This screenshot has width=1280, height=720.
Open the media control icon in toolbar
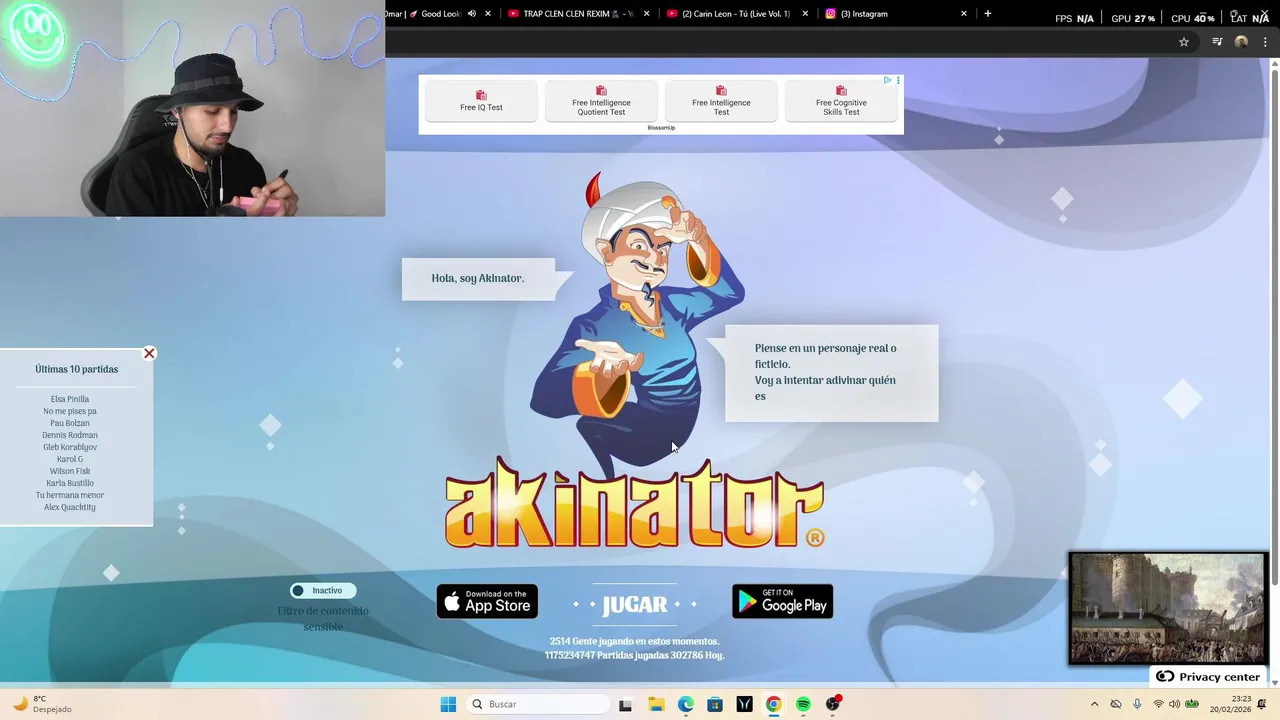pos(1217,42)
